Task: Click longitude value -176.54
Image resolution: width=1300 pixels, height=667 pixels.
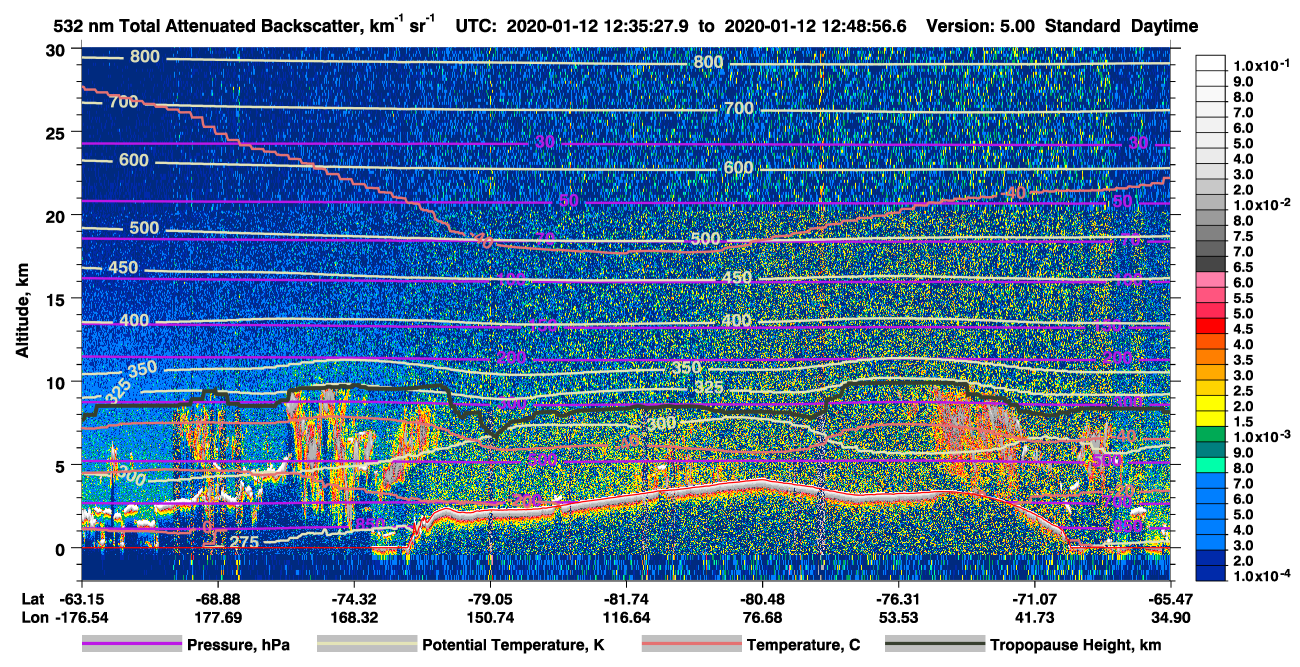Action: pyautogui.click(x=82, y=618)
